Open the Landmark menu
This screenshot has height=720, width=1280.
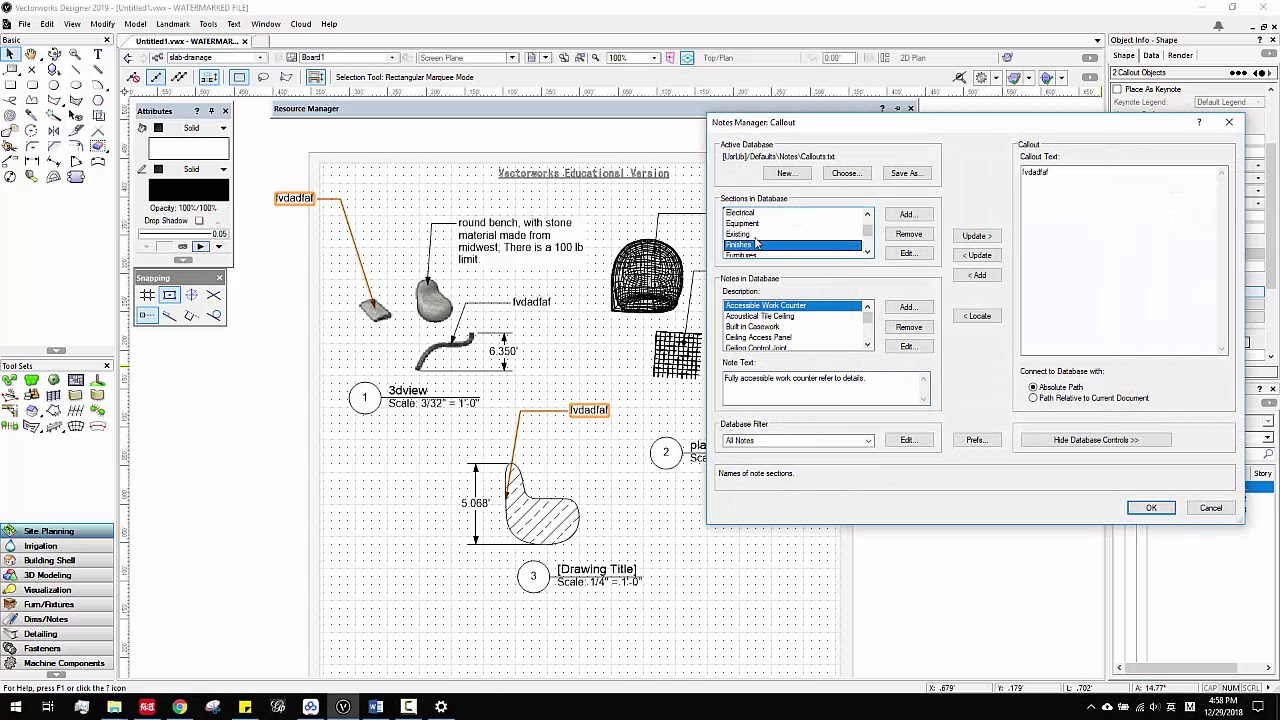[x=173, y=24]
